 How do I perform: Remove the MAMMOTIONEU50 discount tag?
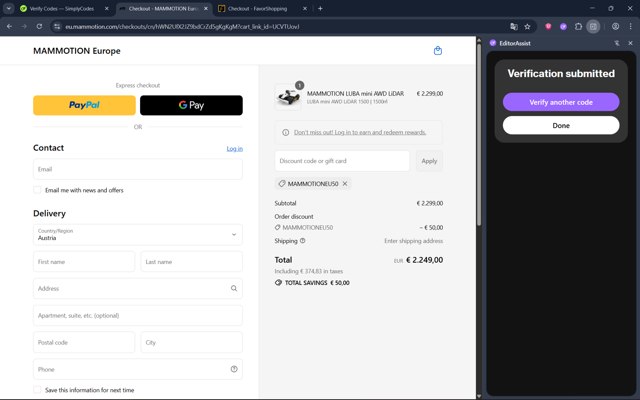345,184
